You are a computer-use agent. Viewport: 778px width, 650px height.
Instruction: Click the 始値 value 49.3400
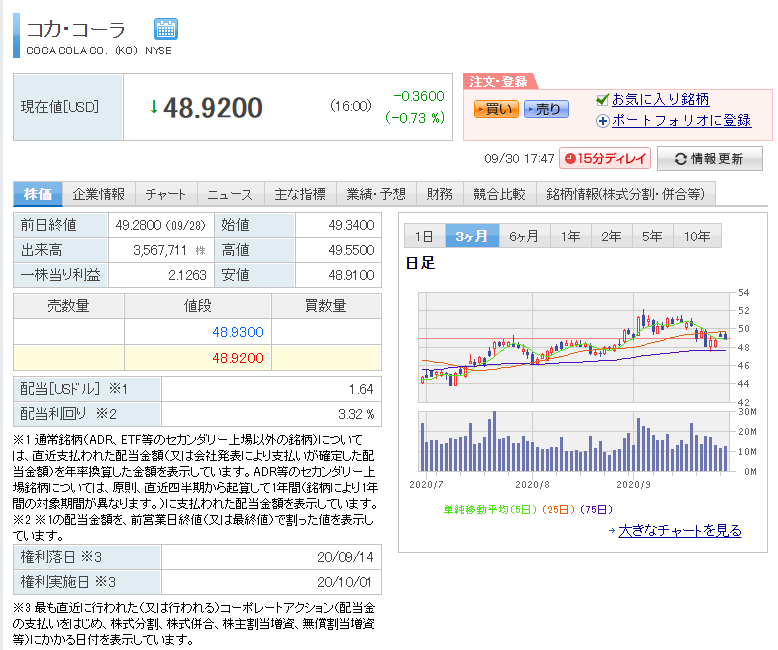pyautogui.click(x=351, y=225)
